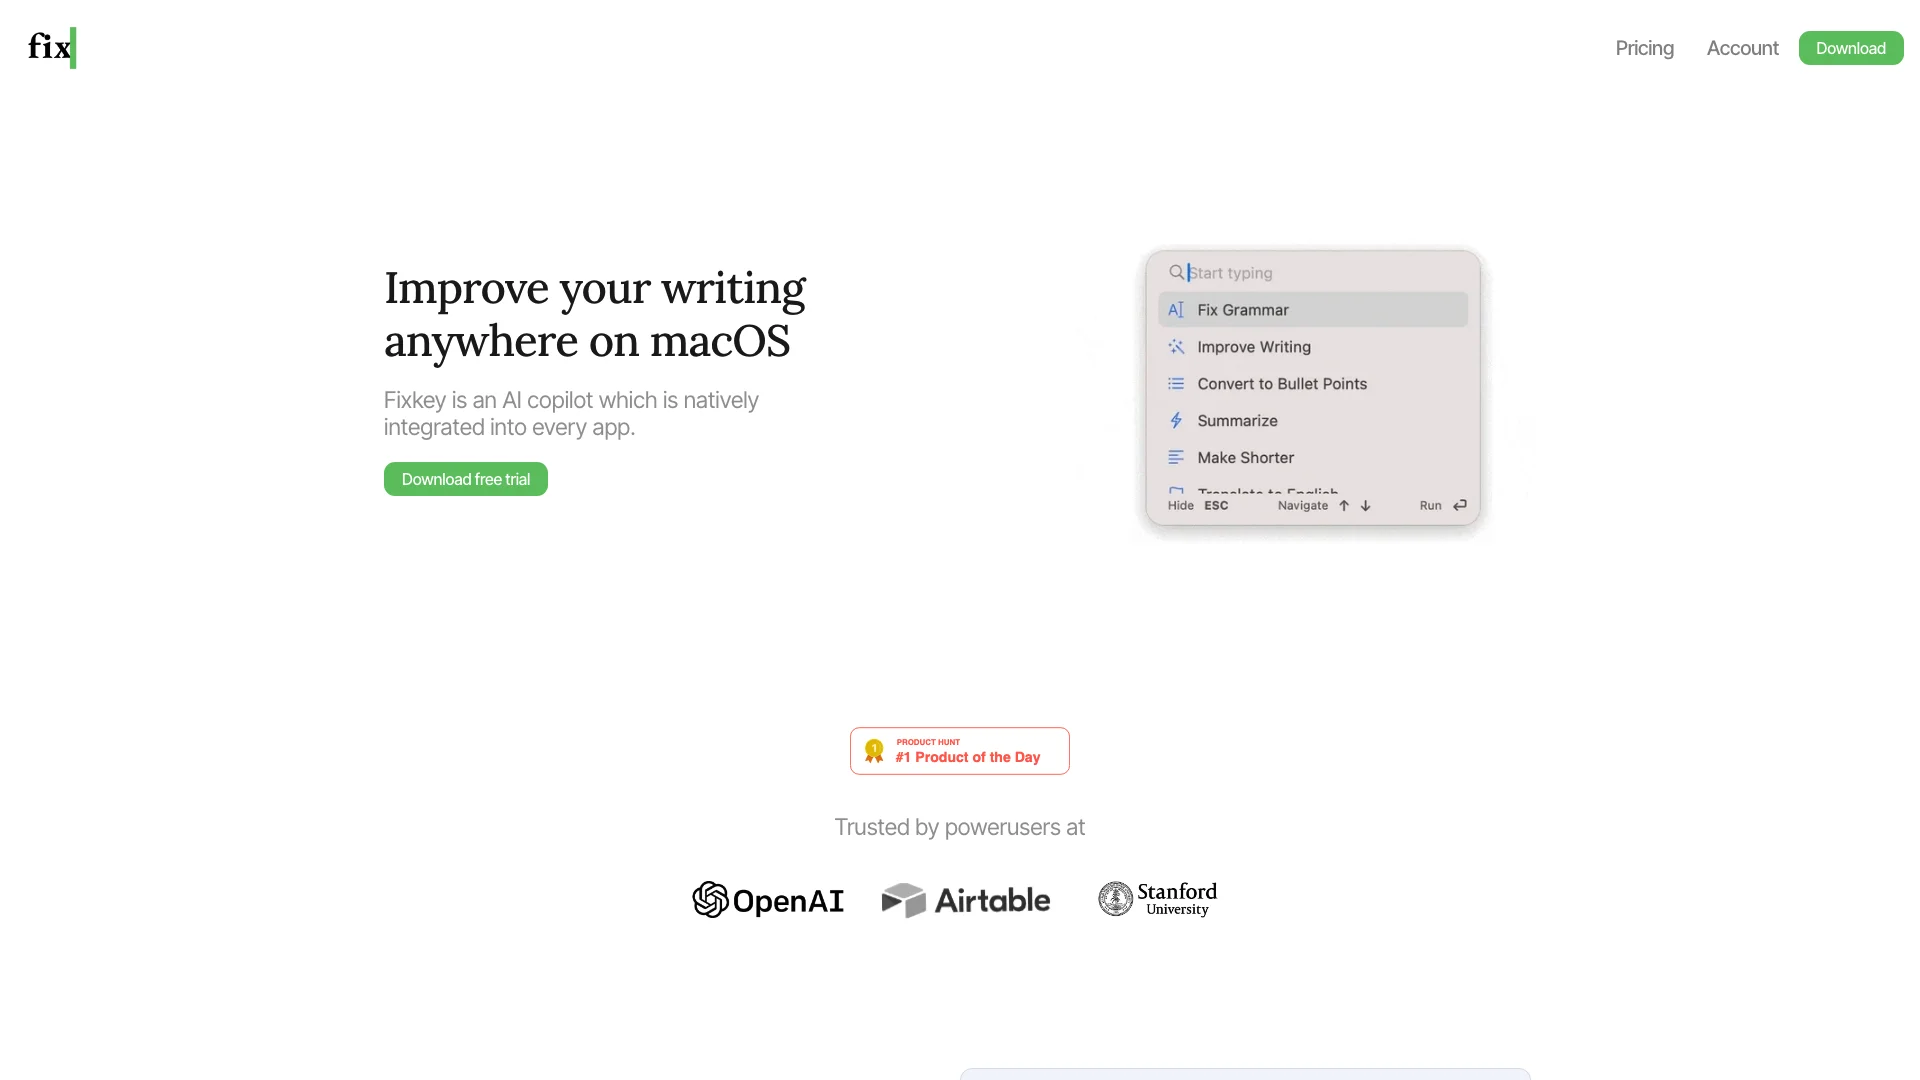Open the Account page link
1920x1080 pixels.
click(1742, 47)
